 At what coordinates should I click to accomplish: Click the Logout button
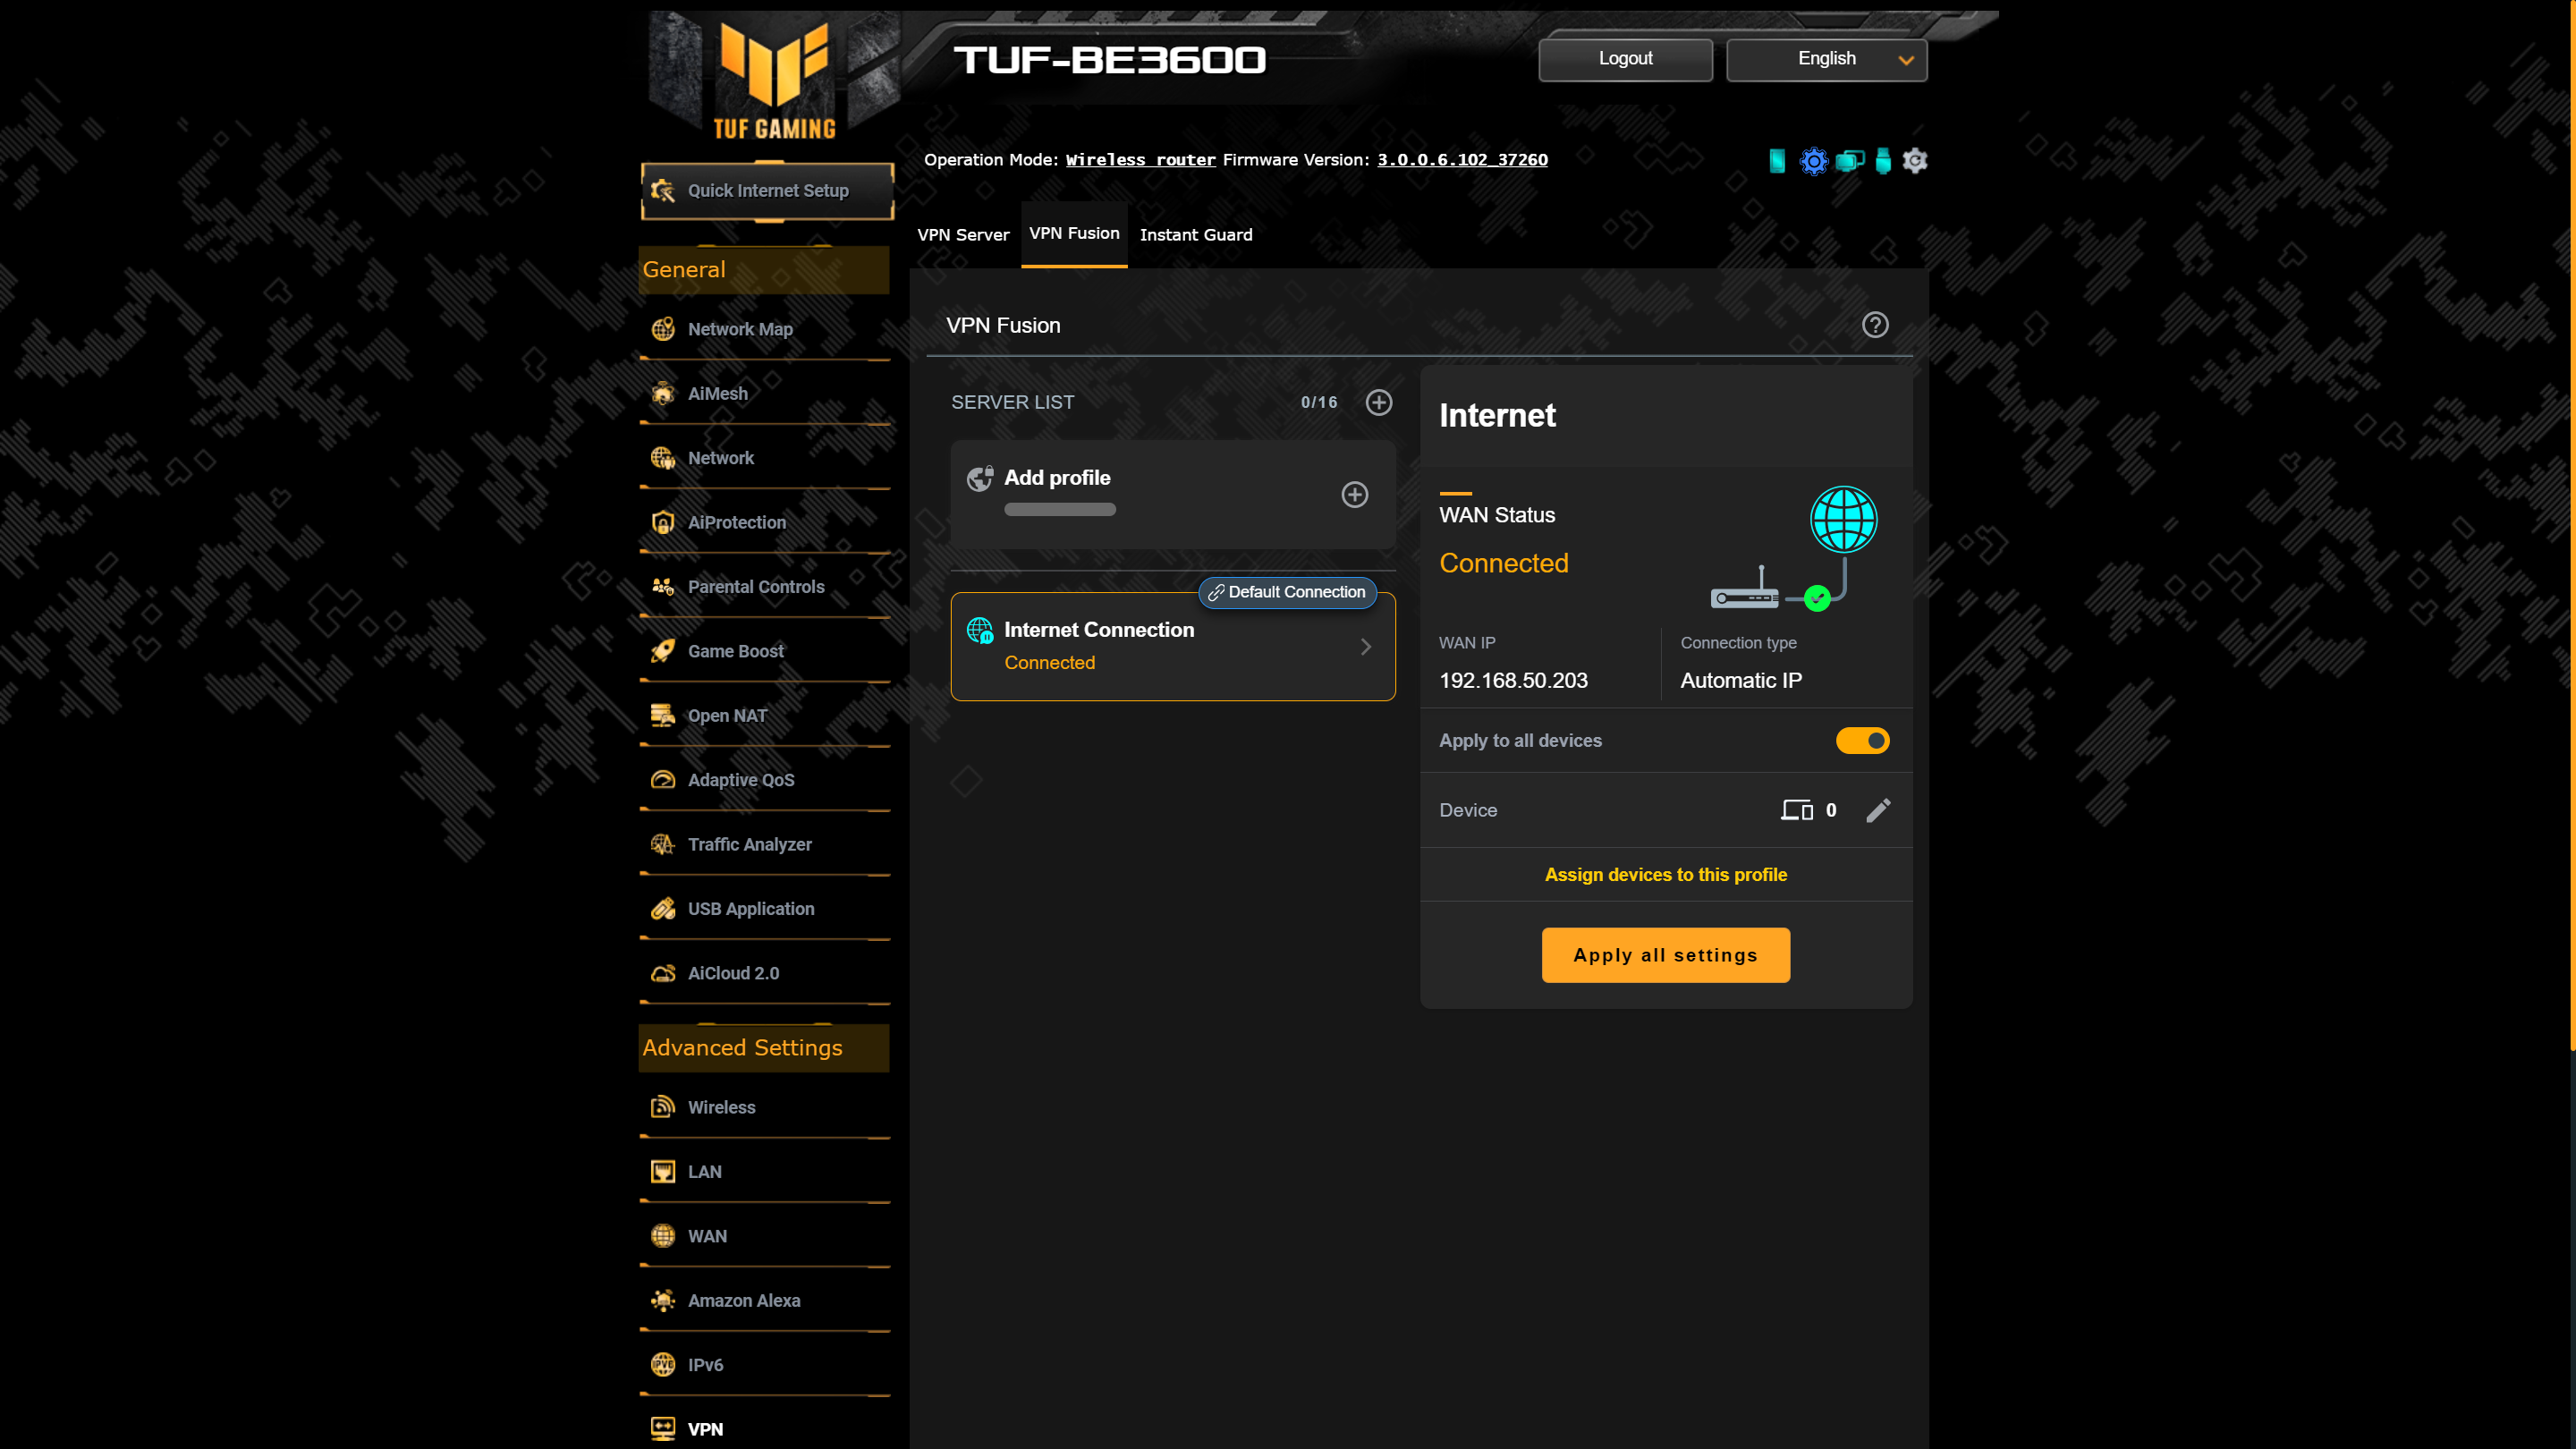click(x=1625, y=59)
